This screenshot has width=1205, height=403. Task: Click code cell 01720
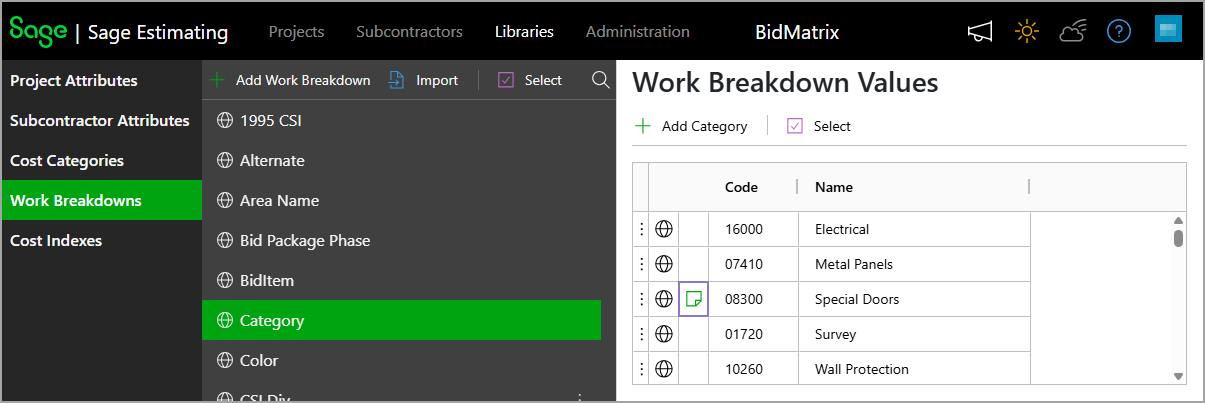(x=754, y=334)
